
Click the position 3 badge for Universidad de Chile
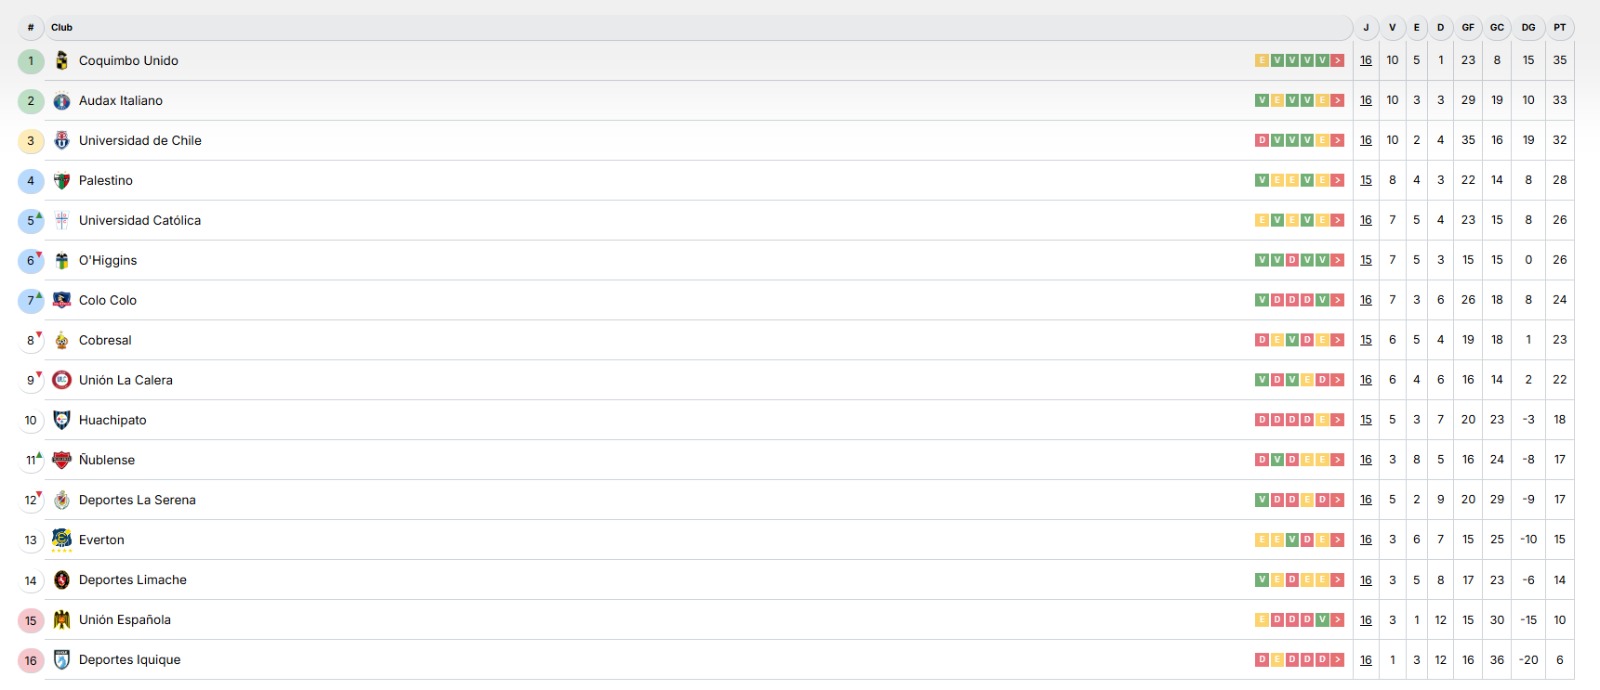tap(31, 141)
